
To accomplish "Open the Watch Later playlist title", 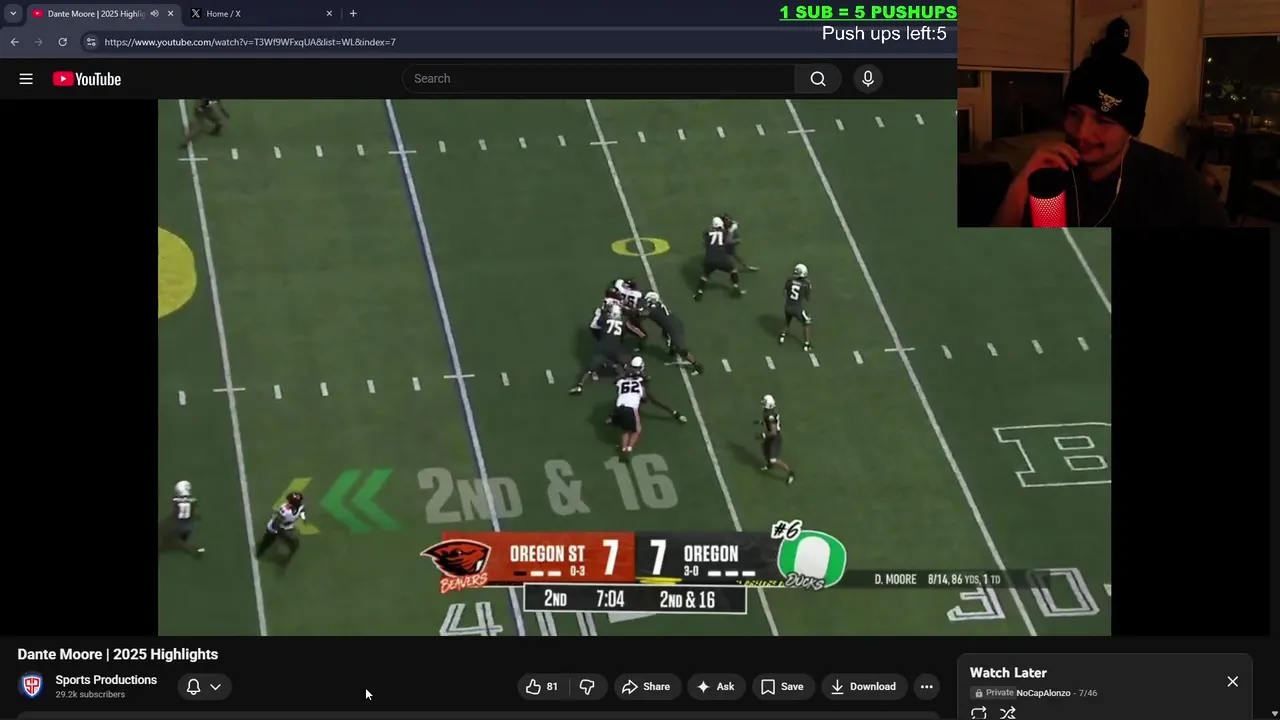I will click(x=1008, y=673).
